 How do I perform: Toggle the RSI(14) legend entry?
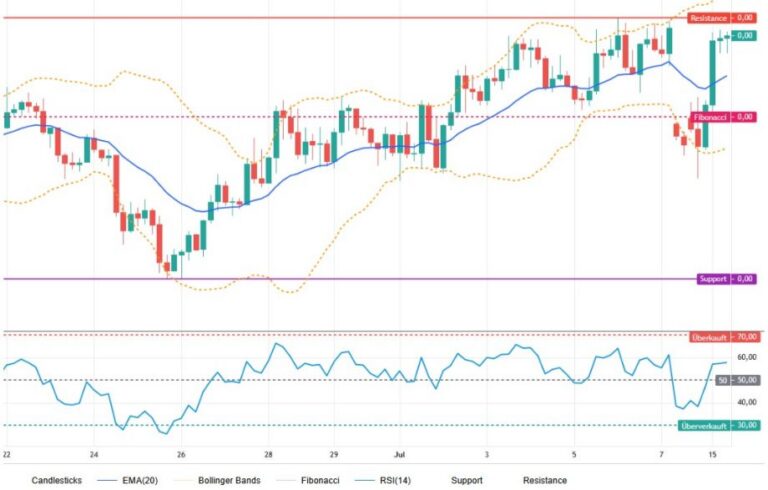click(x=383, y=480)
